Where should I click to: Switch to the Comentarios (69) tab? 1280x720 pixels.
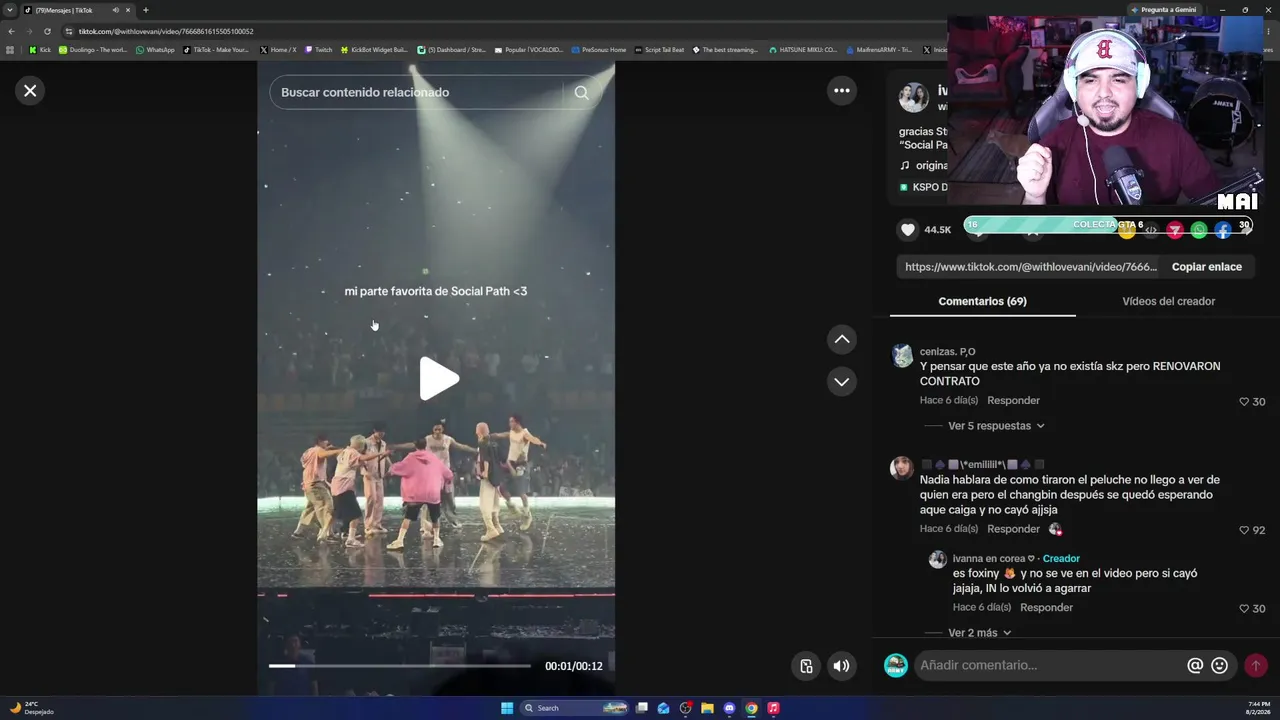[982, 301]
